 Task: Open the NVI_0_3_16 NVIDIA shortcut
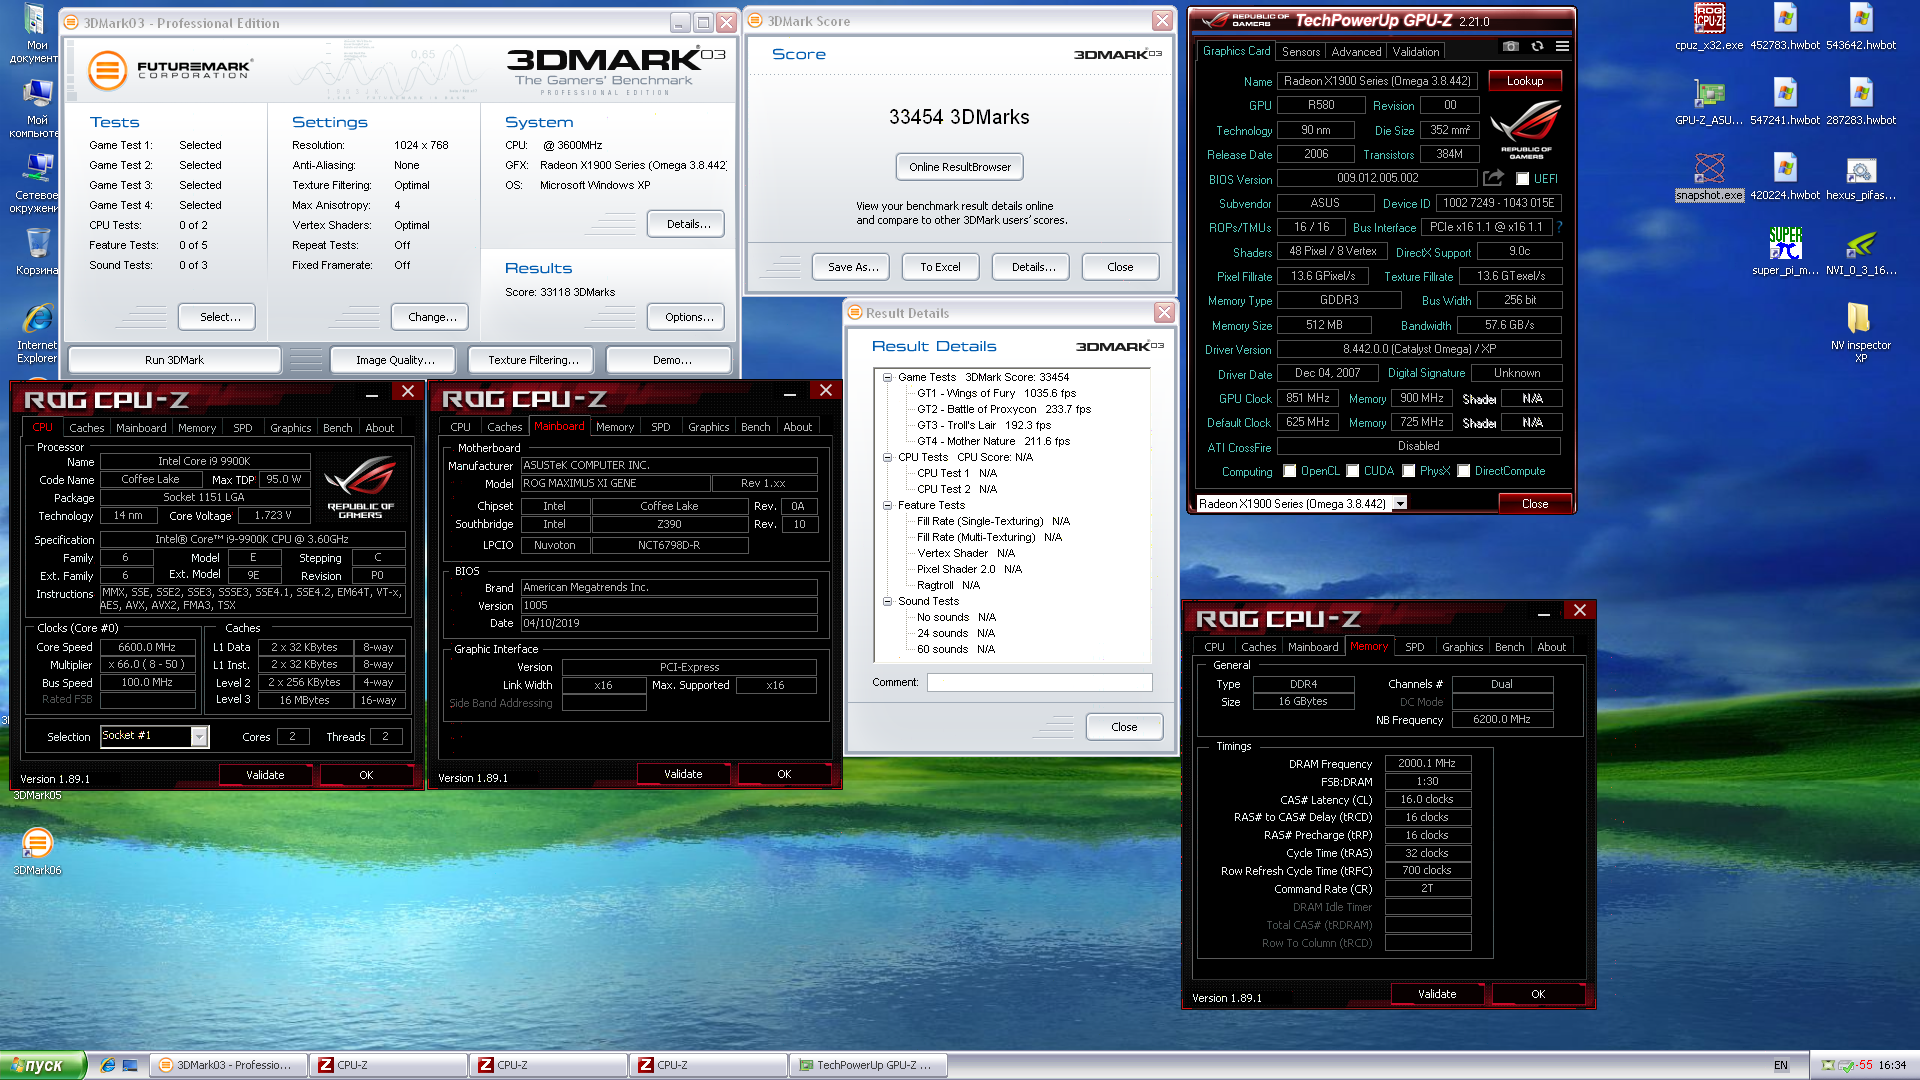coord(1861,252)
